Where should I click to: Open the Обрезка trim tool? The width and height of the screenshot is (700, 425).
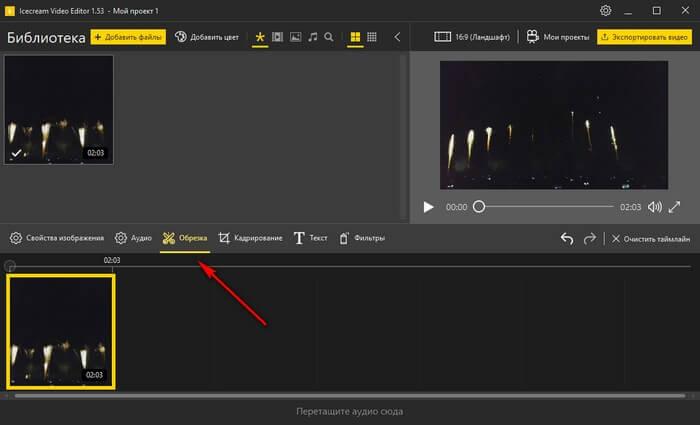click(x=185, y=238)
